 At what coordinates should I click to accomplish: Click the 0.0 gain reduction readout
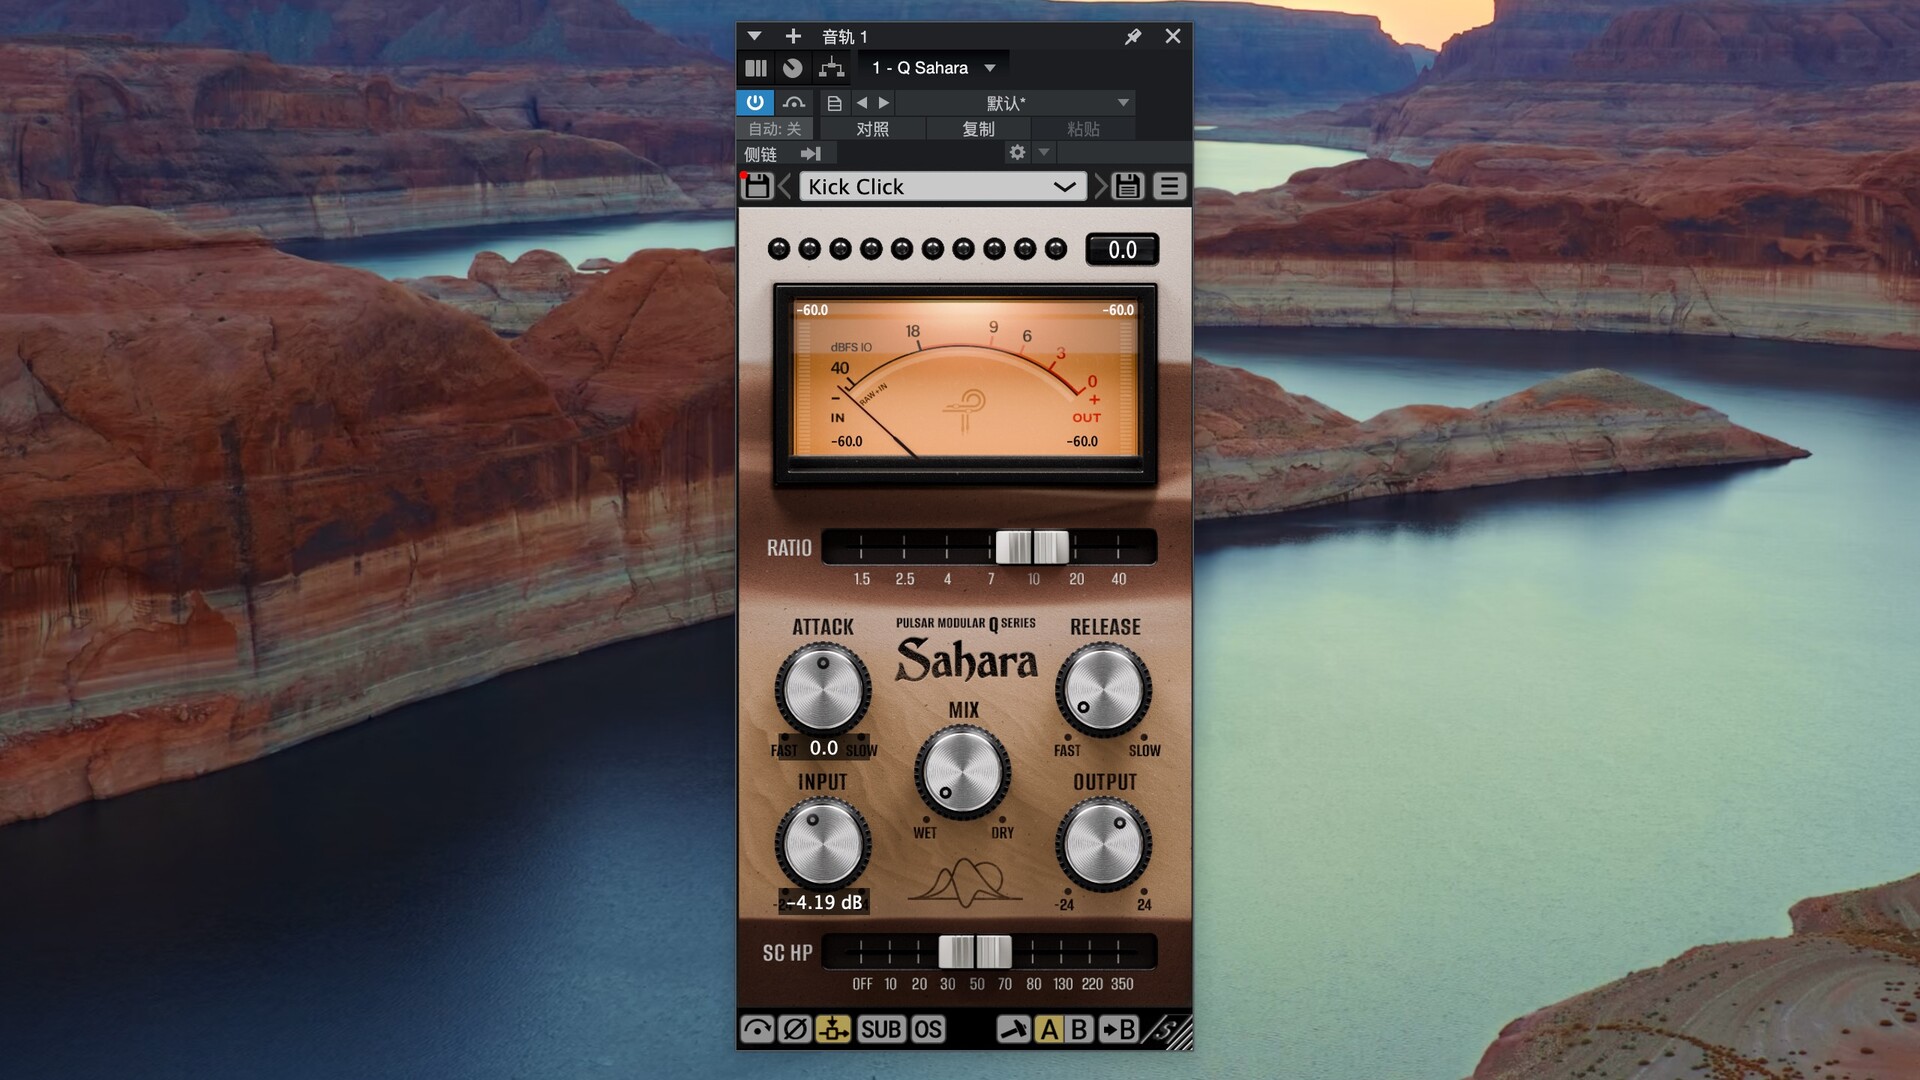1122,250
